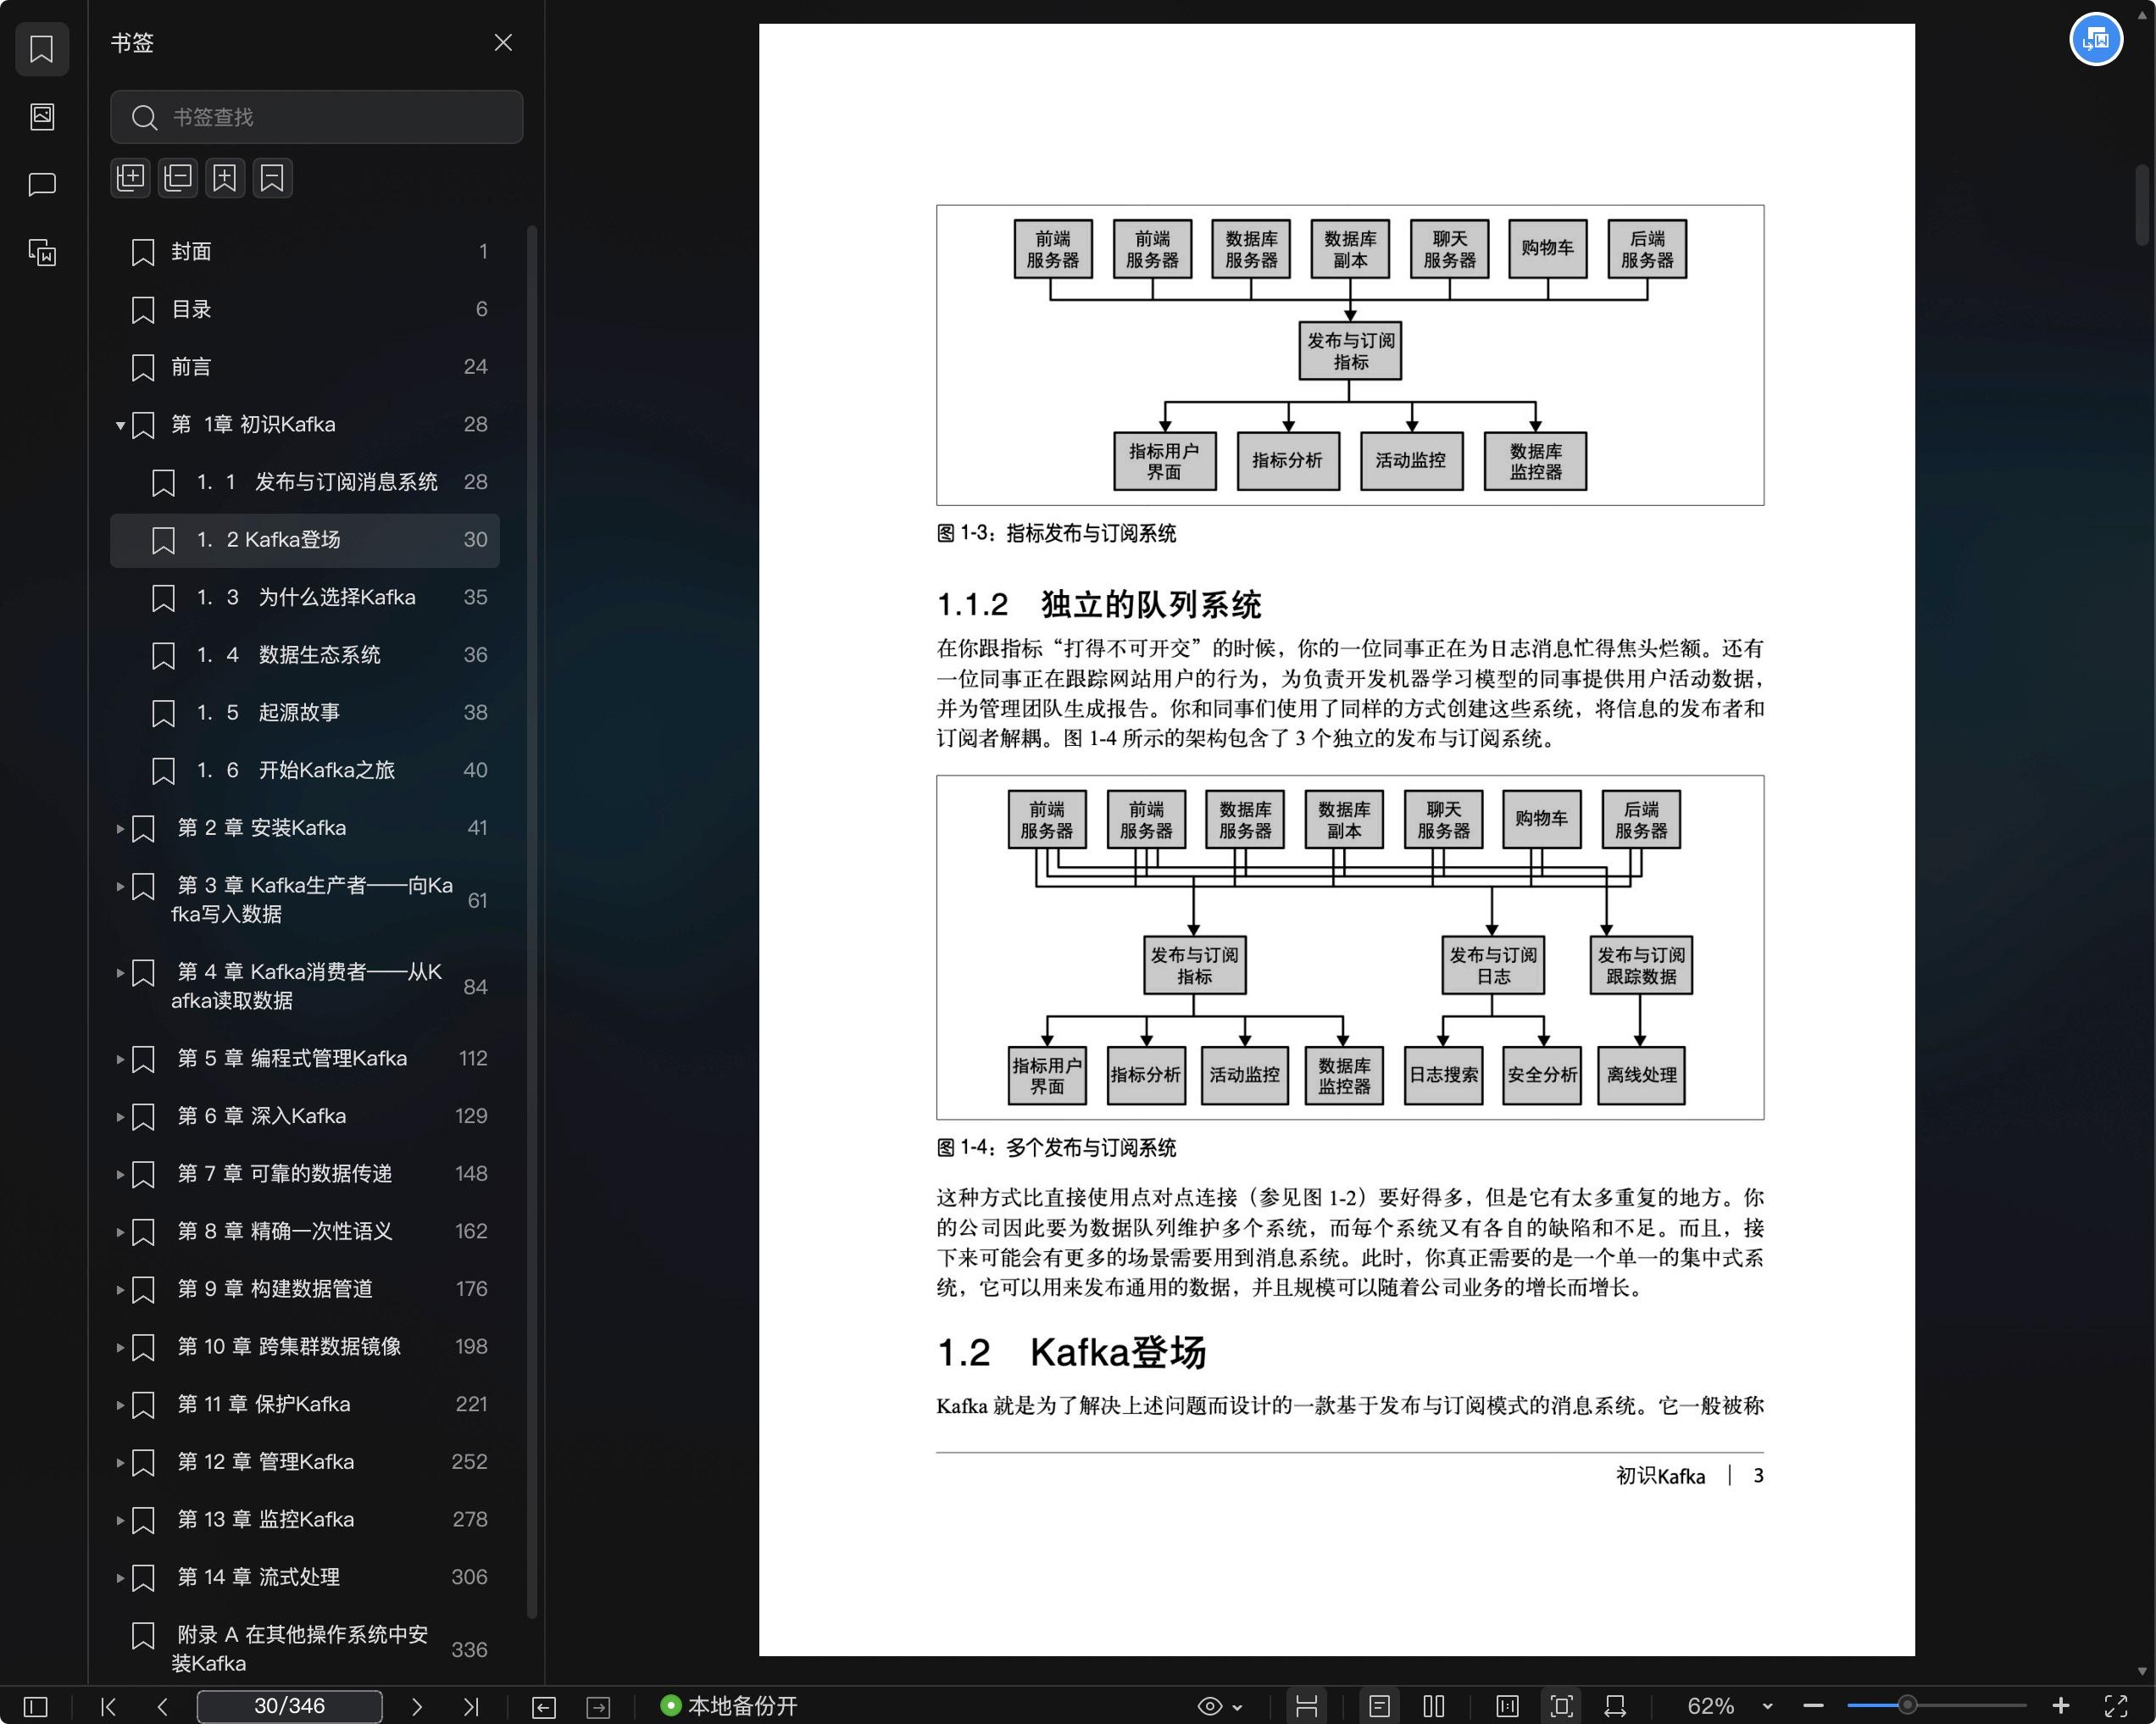The height and width of the screenshot is (1724, 2156).
Task: Enter full screen mode
Action: [2116, 1706]
